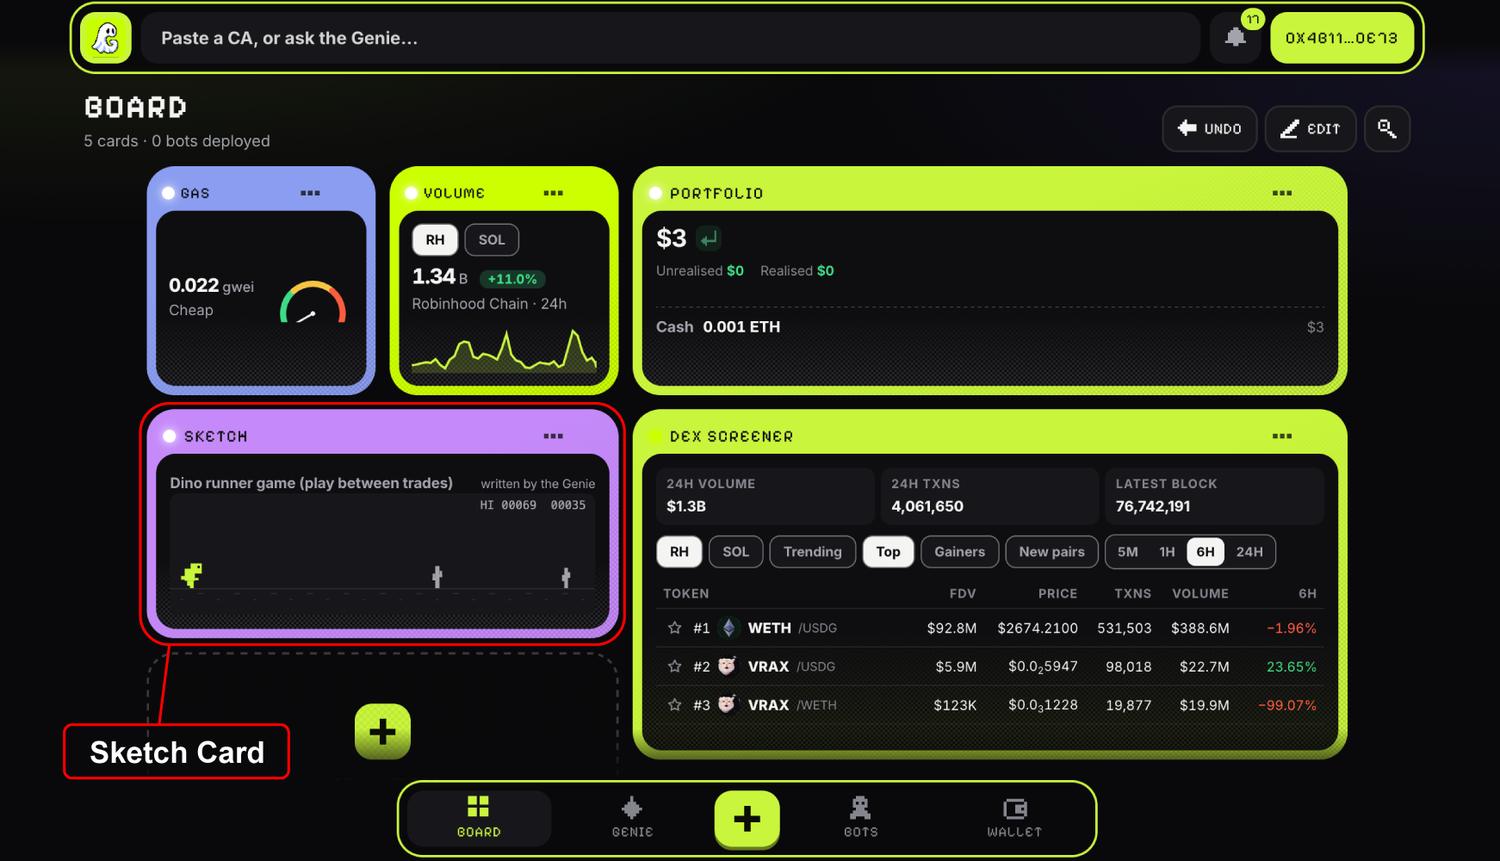Open the Gas card options menu

tap(310, 193)
